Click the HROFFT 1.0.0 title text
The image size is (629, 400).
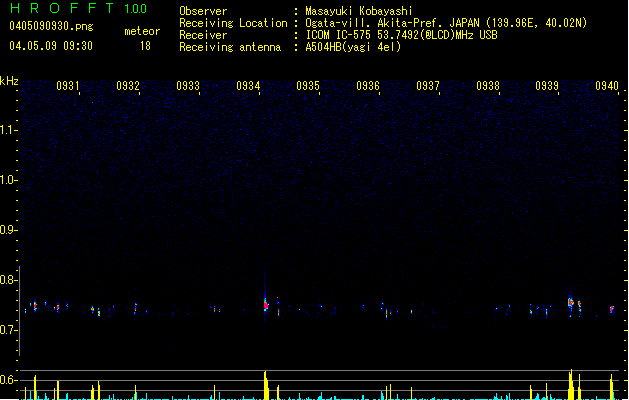(79, 8)
